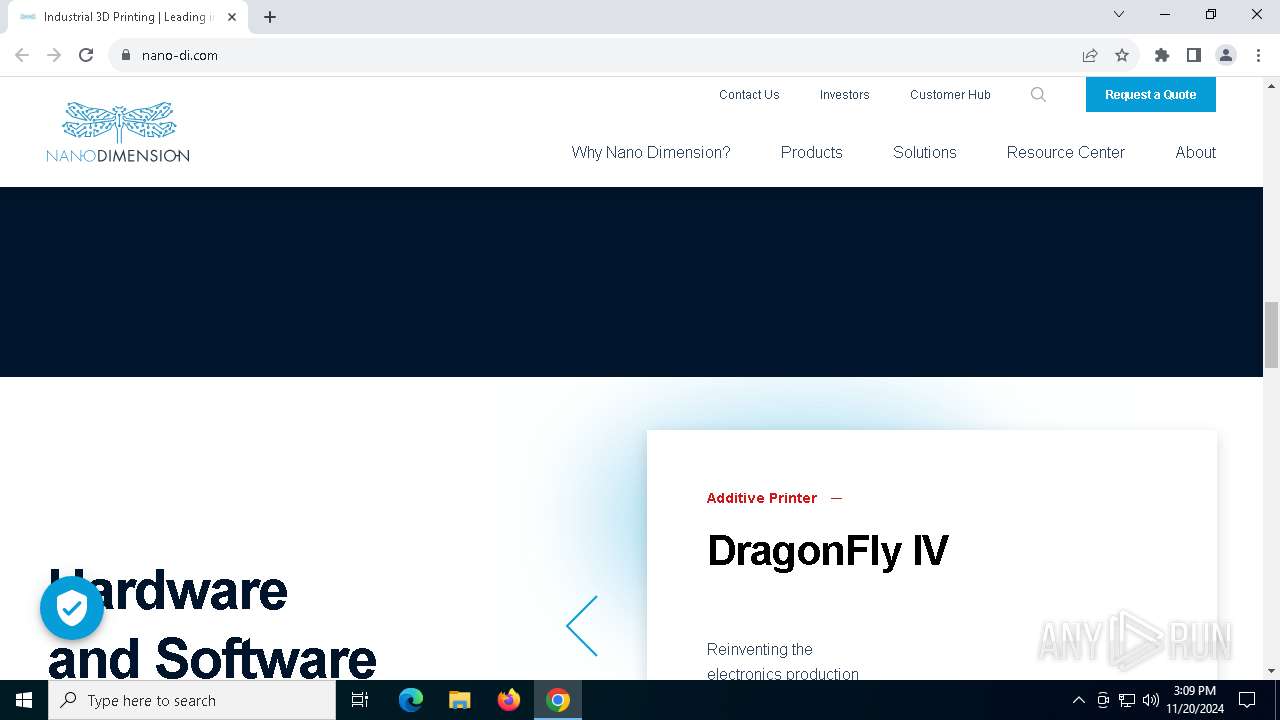Click the Contact Us link
Screen dimensions: 1280x720
749,95
